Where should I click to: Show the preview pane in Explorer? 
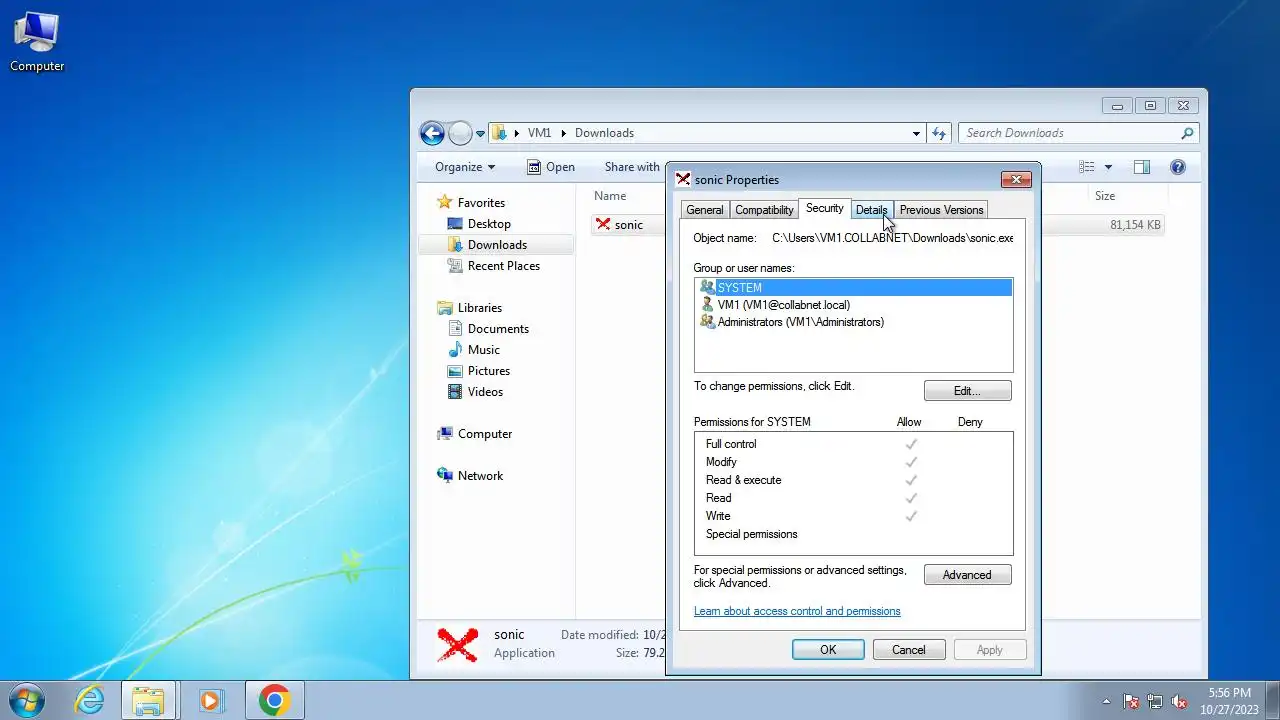click(1142, 167)
